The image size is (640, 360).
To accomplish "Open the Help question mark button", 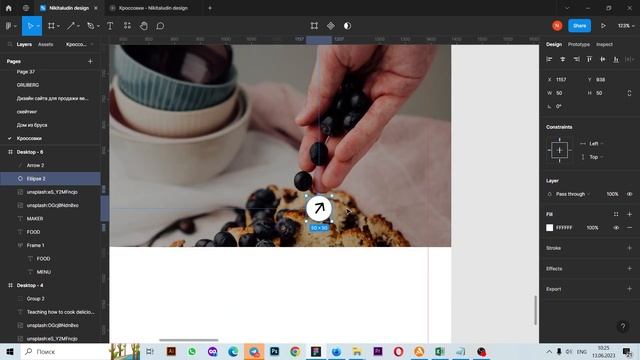I will pos(623,326).
